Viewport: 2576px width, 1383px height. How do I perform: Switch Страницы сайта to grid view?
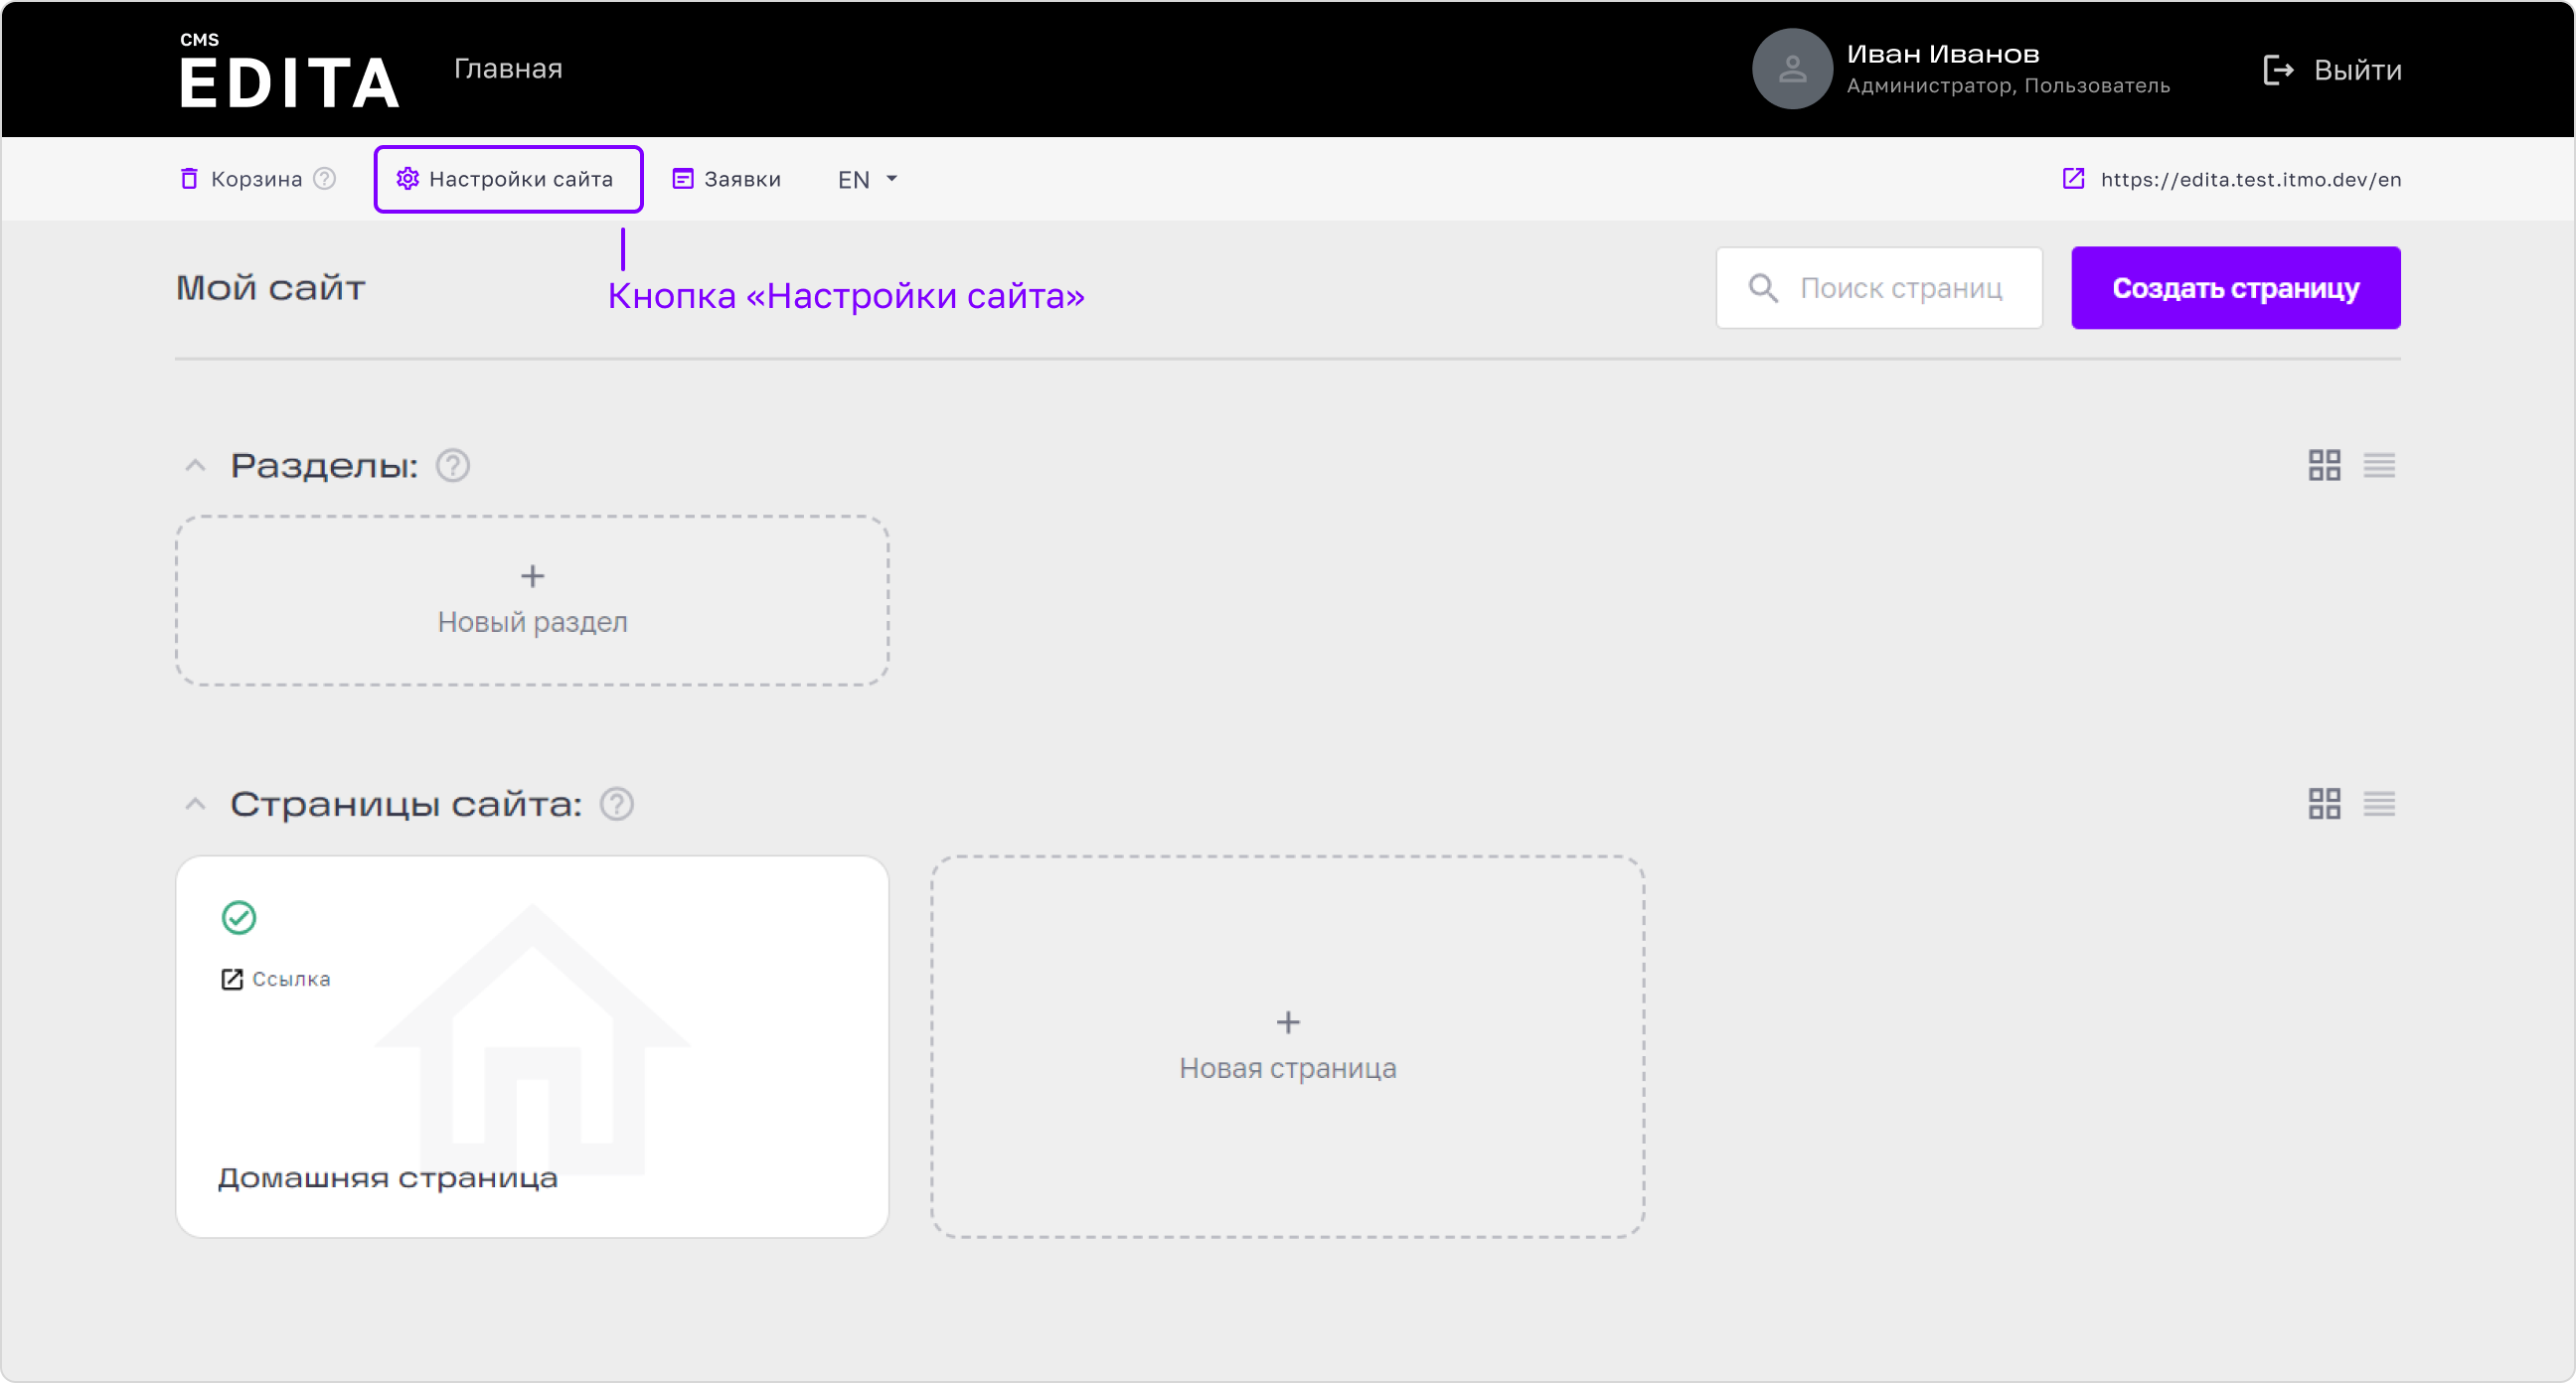click(2324, 803)
